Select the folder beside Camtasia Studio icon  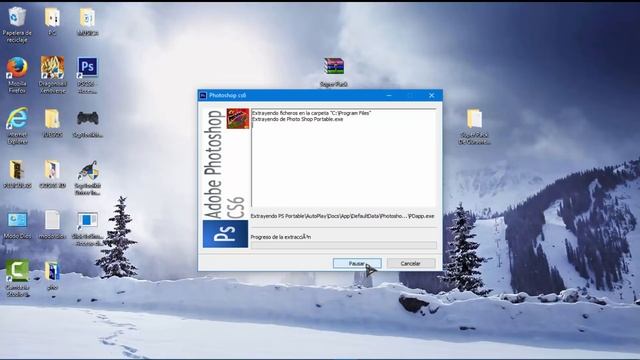[52, 275]
